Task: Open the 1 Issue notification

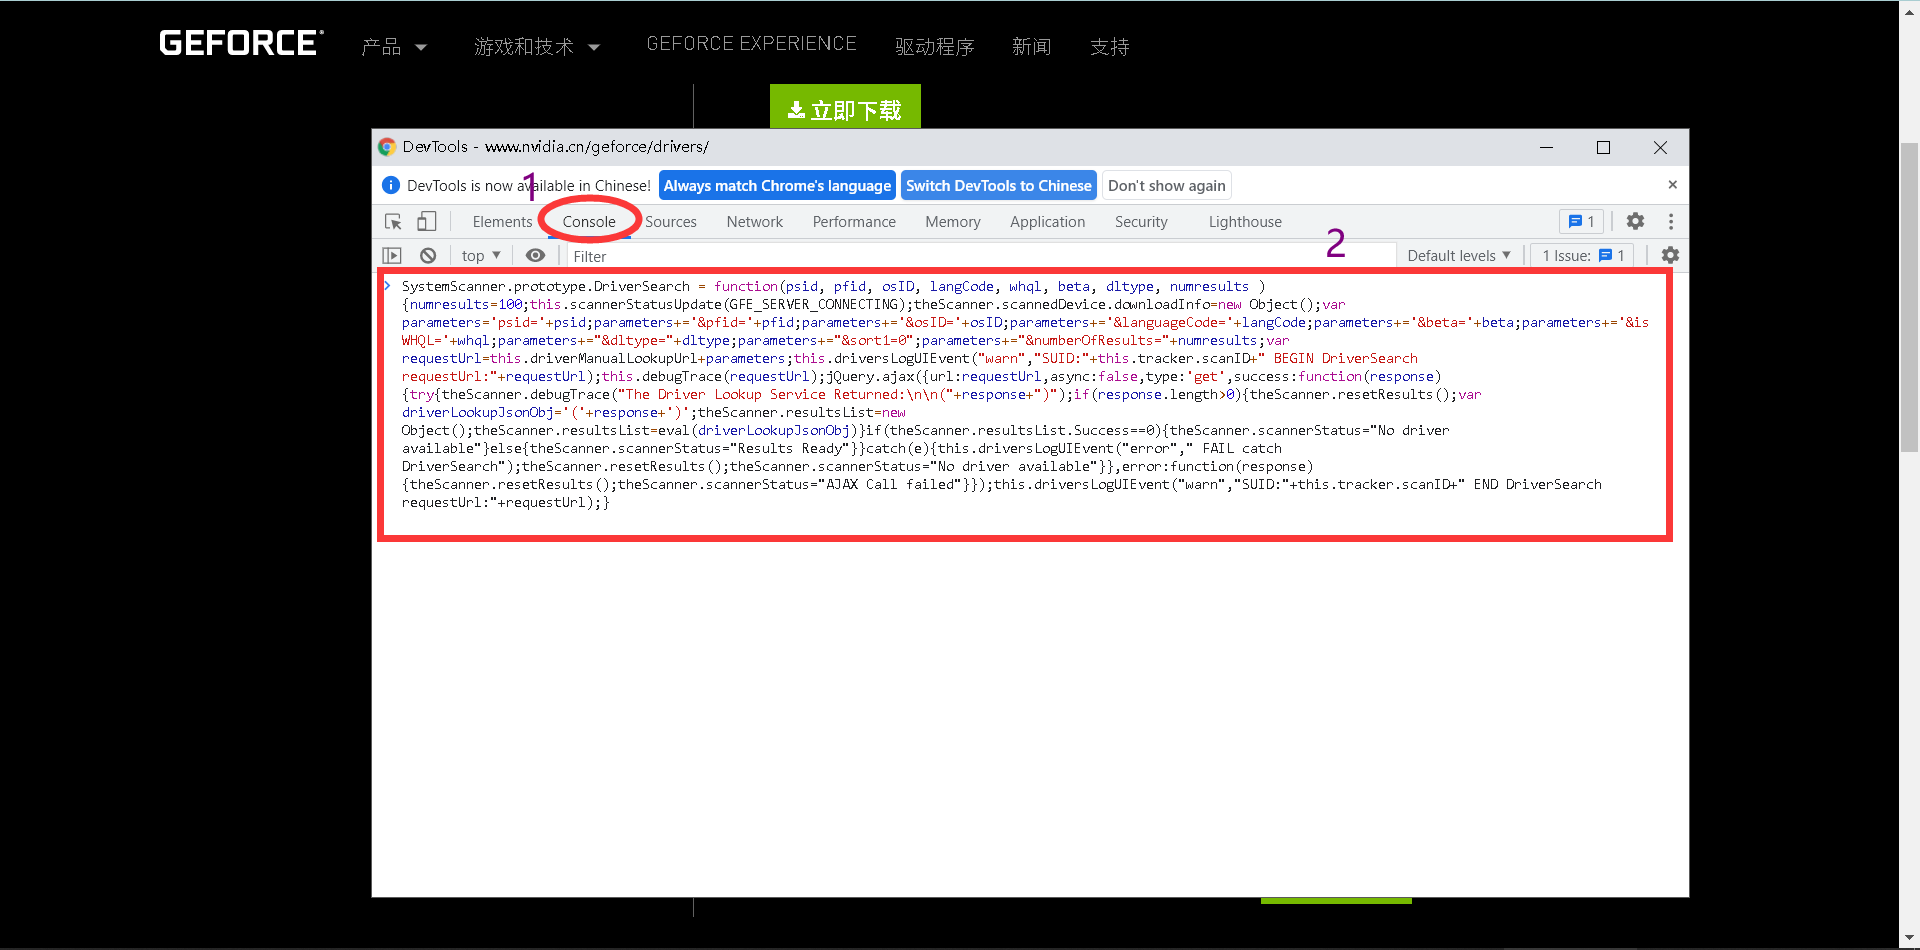Action: tap(1581, 255)
